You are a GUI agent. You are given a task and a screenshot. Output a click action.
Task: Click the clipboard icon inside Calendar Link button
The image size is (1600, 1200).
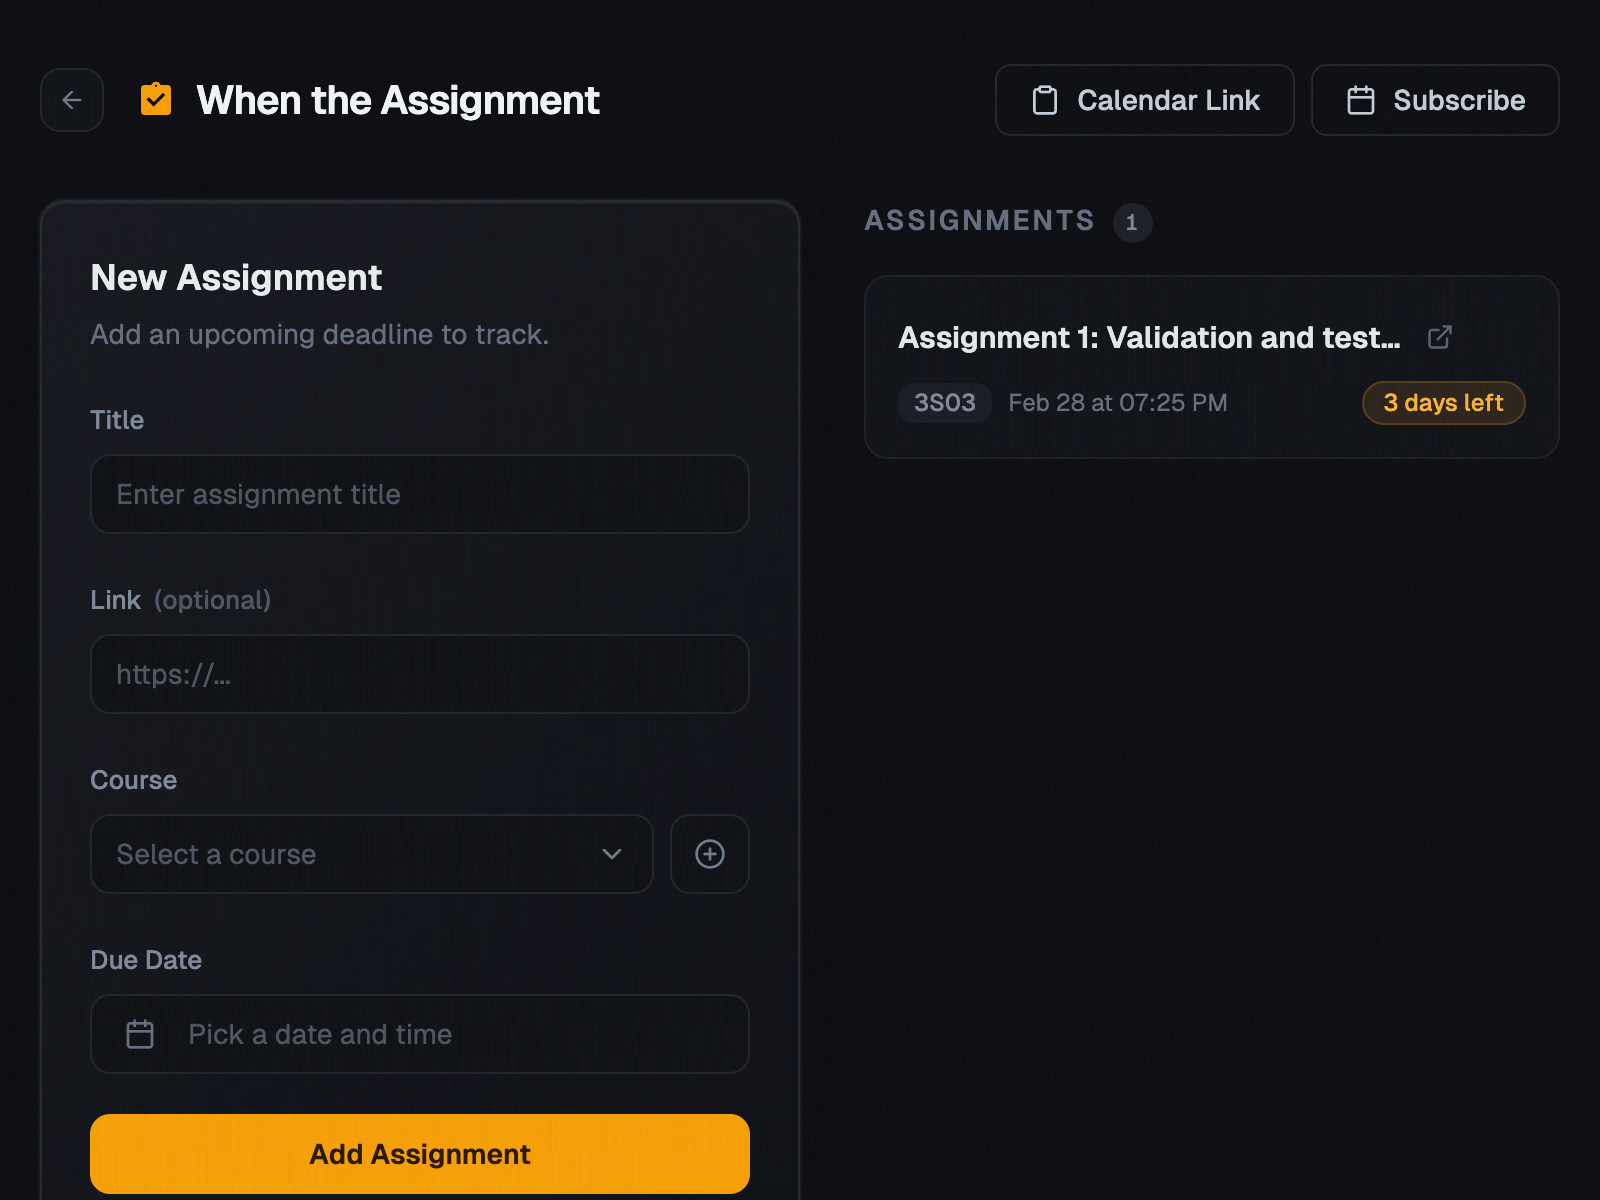click(x=1044, y=100)
